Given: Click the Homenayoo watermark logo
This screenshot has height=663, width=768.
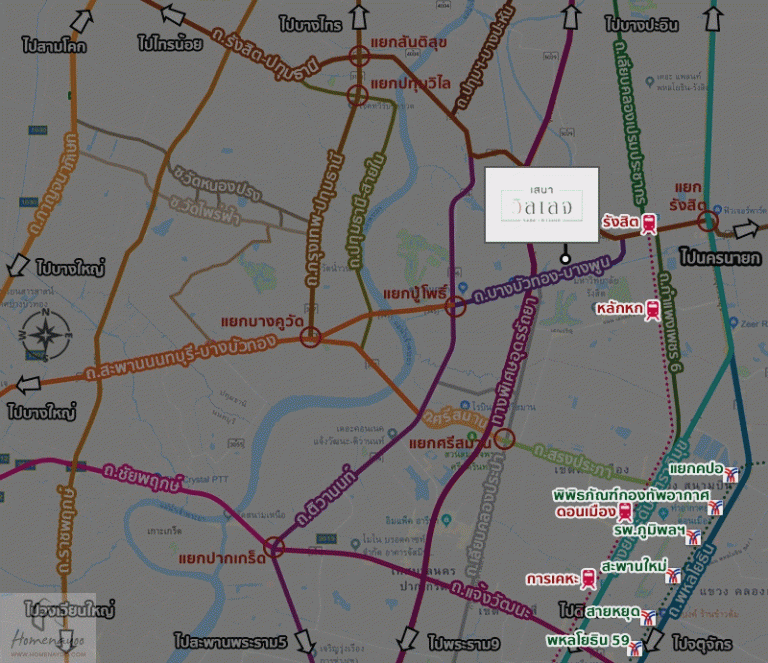Looking at the screenshot, I should [48, 628].
